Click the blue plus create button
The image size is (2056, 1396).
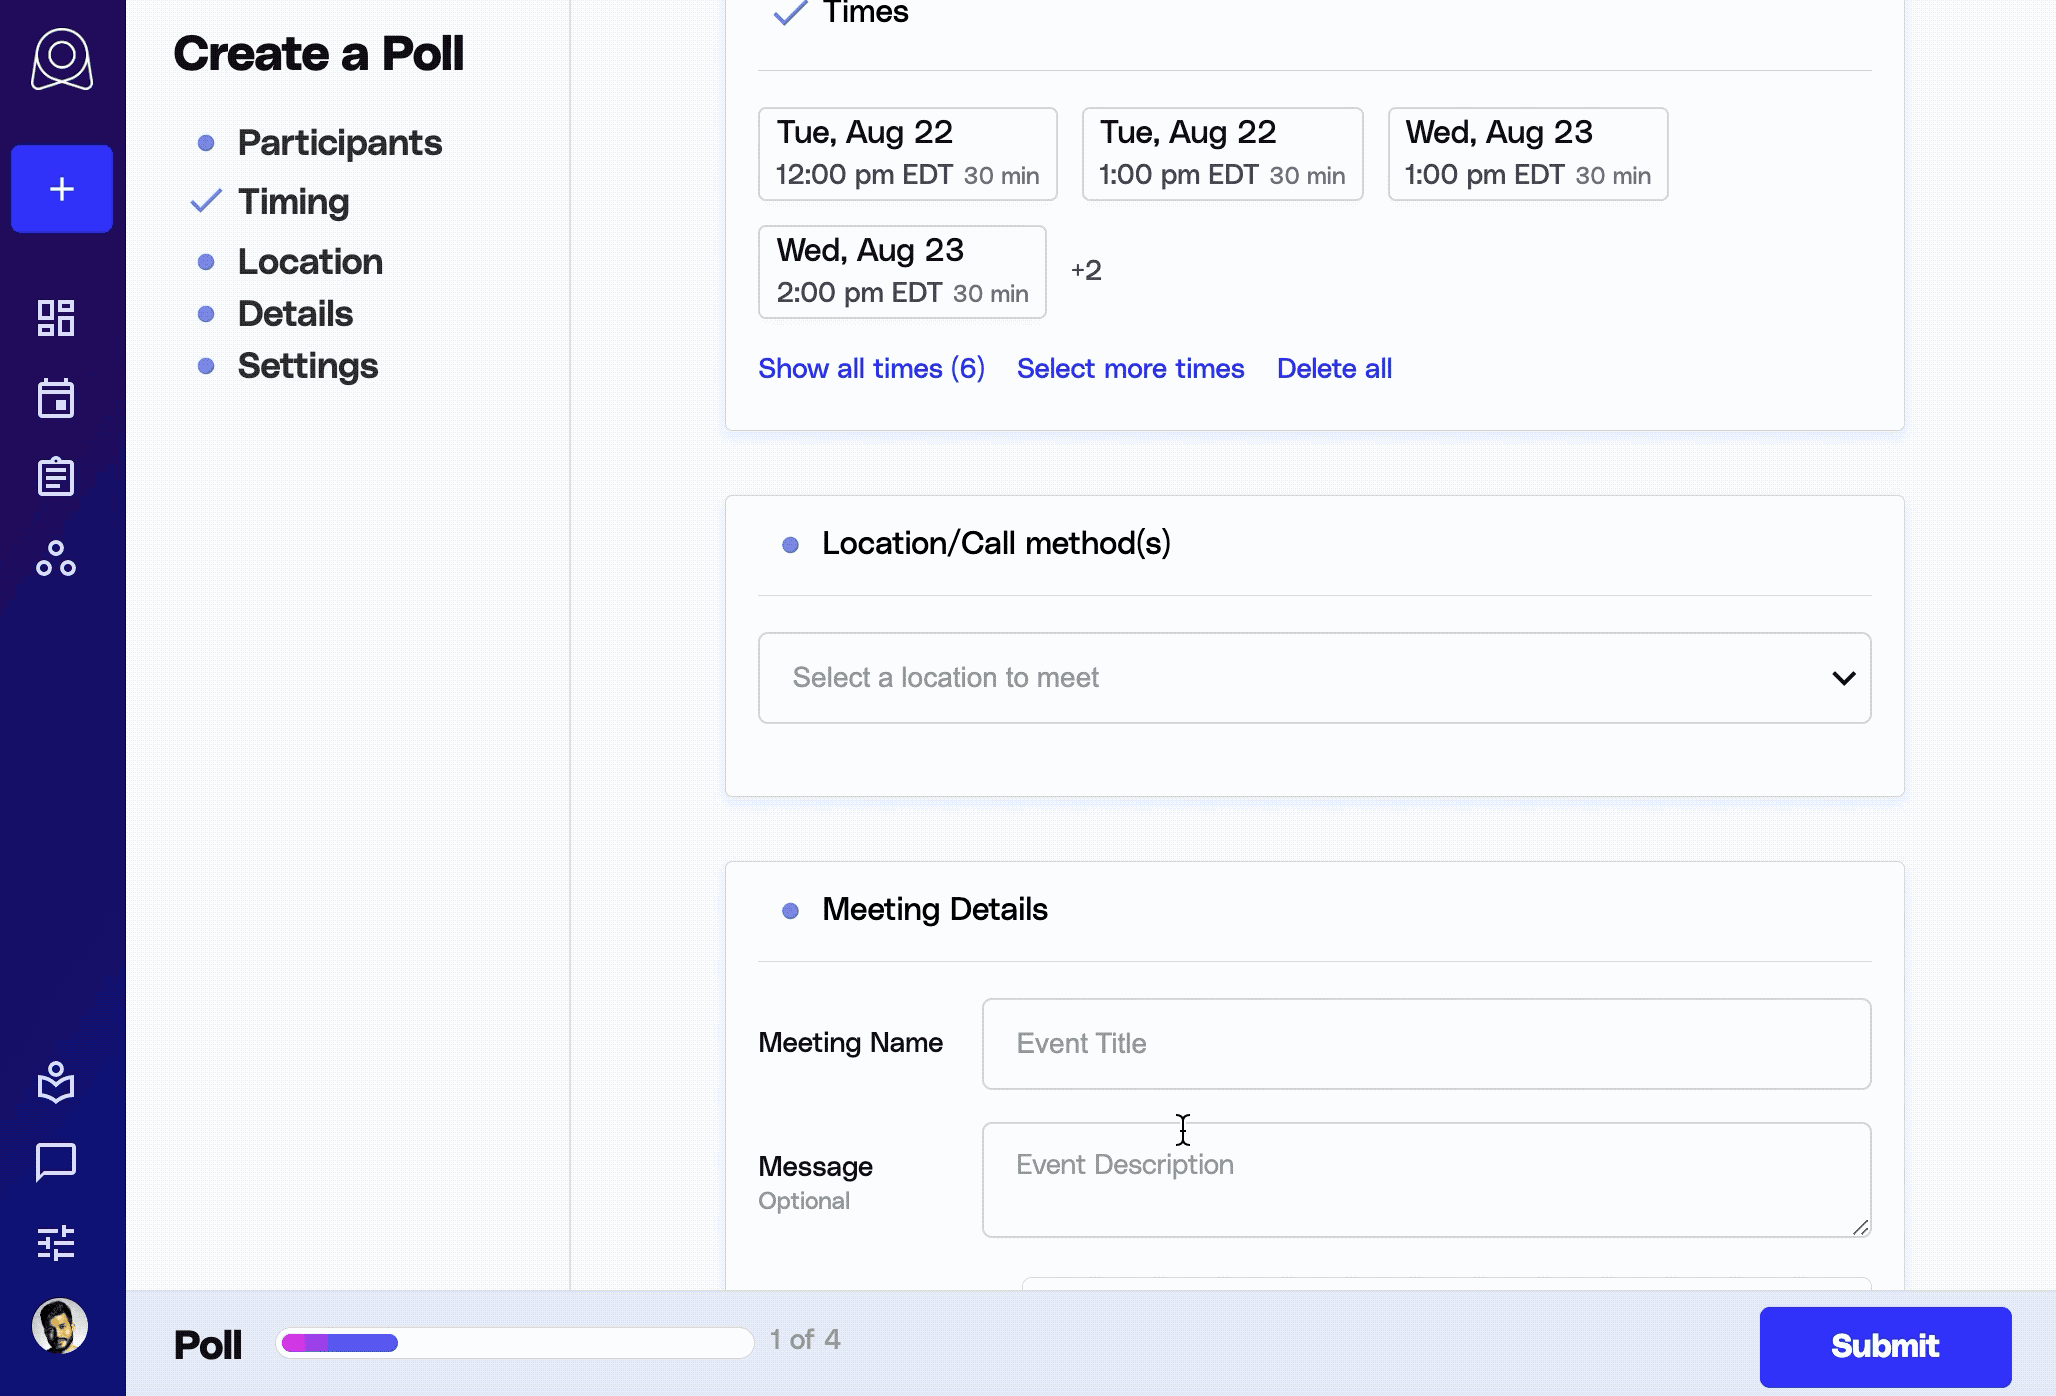click(x=62, y=189)
